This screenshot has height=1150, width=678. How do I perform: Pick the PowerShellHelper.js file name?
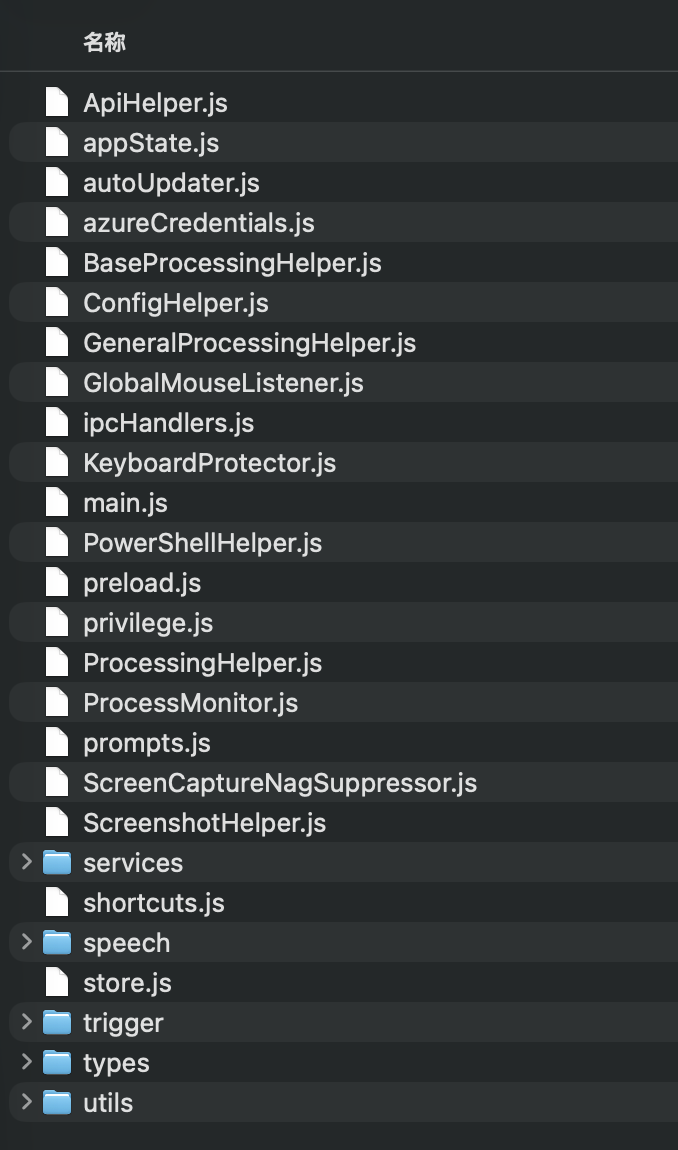(203, 543)
